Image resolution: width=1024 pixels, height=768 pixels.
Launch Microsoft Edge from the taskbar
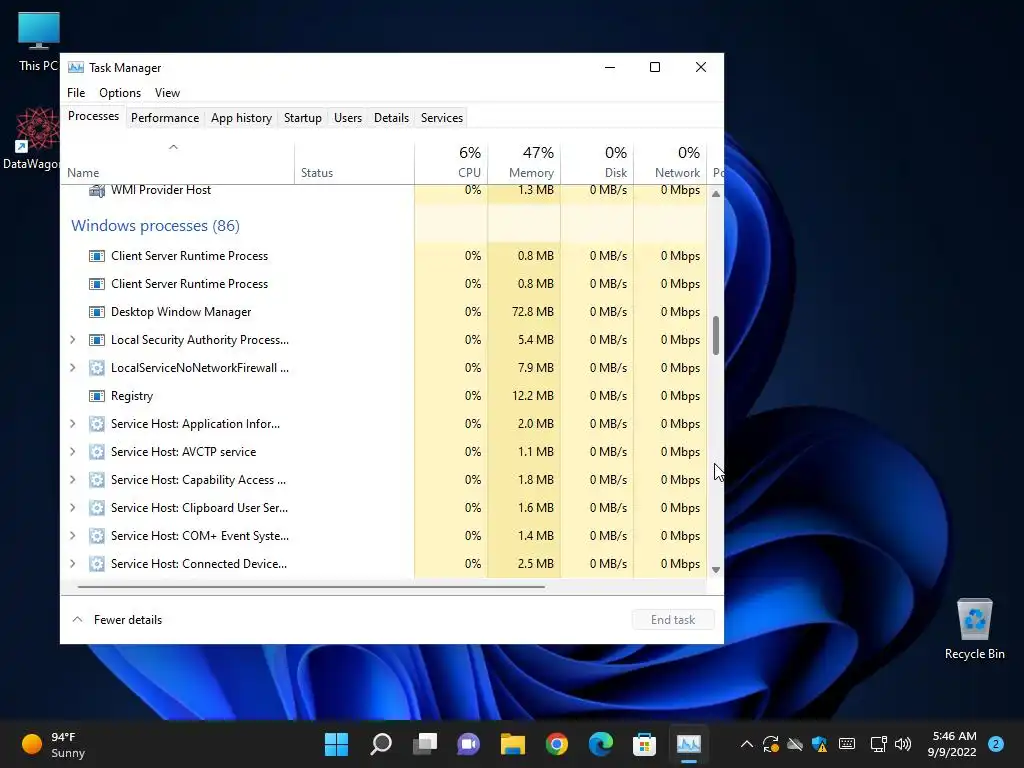point(601,744)
